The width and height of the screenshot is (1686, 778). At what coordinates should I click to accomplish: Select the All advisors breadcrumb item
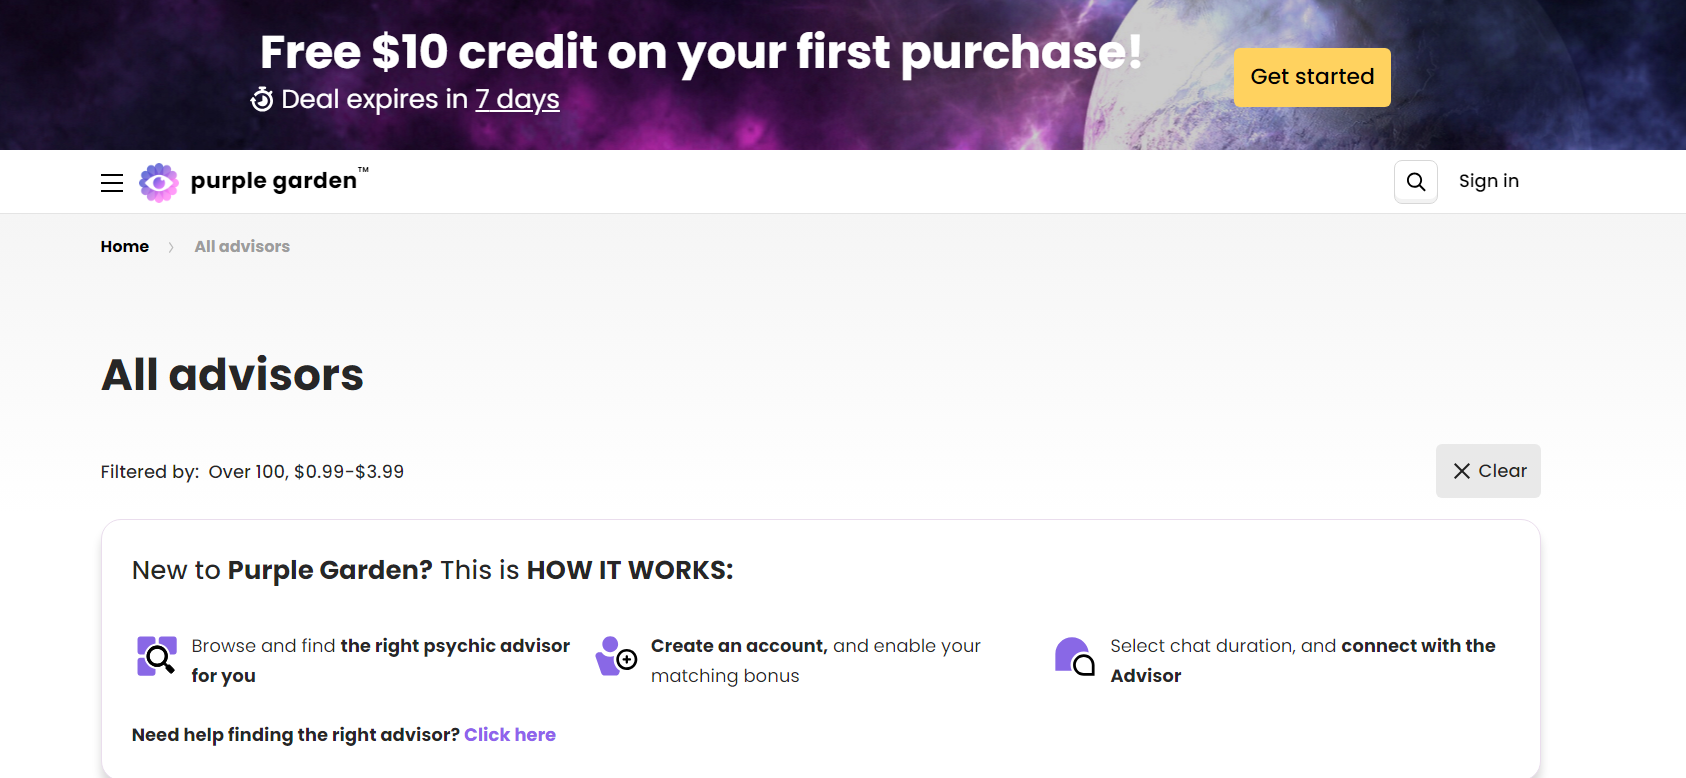(x=242, y=247)
